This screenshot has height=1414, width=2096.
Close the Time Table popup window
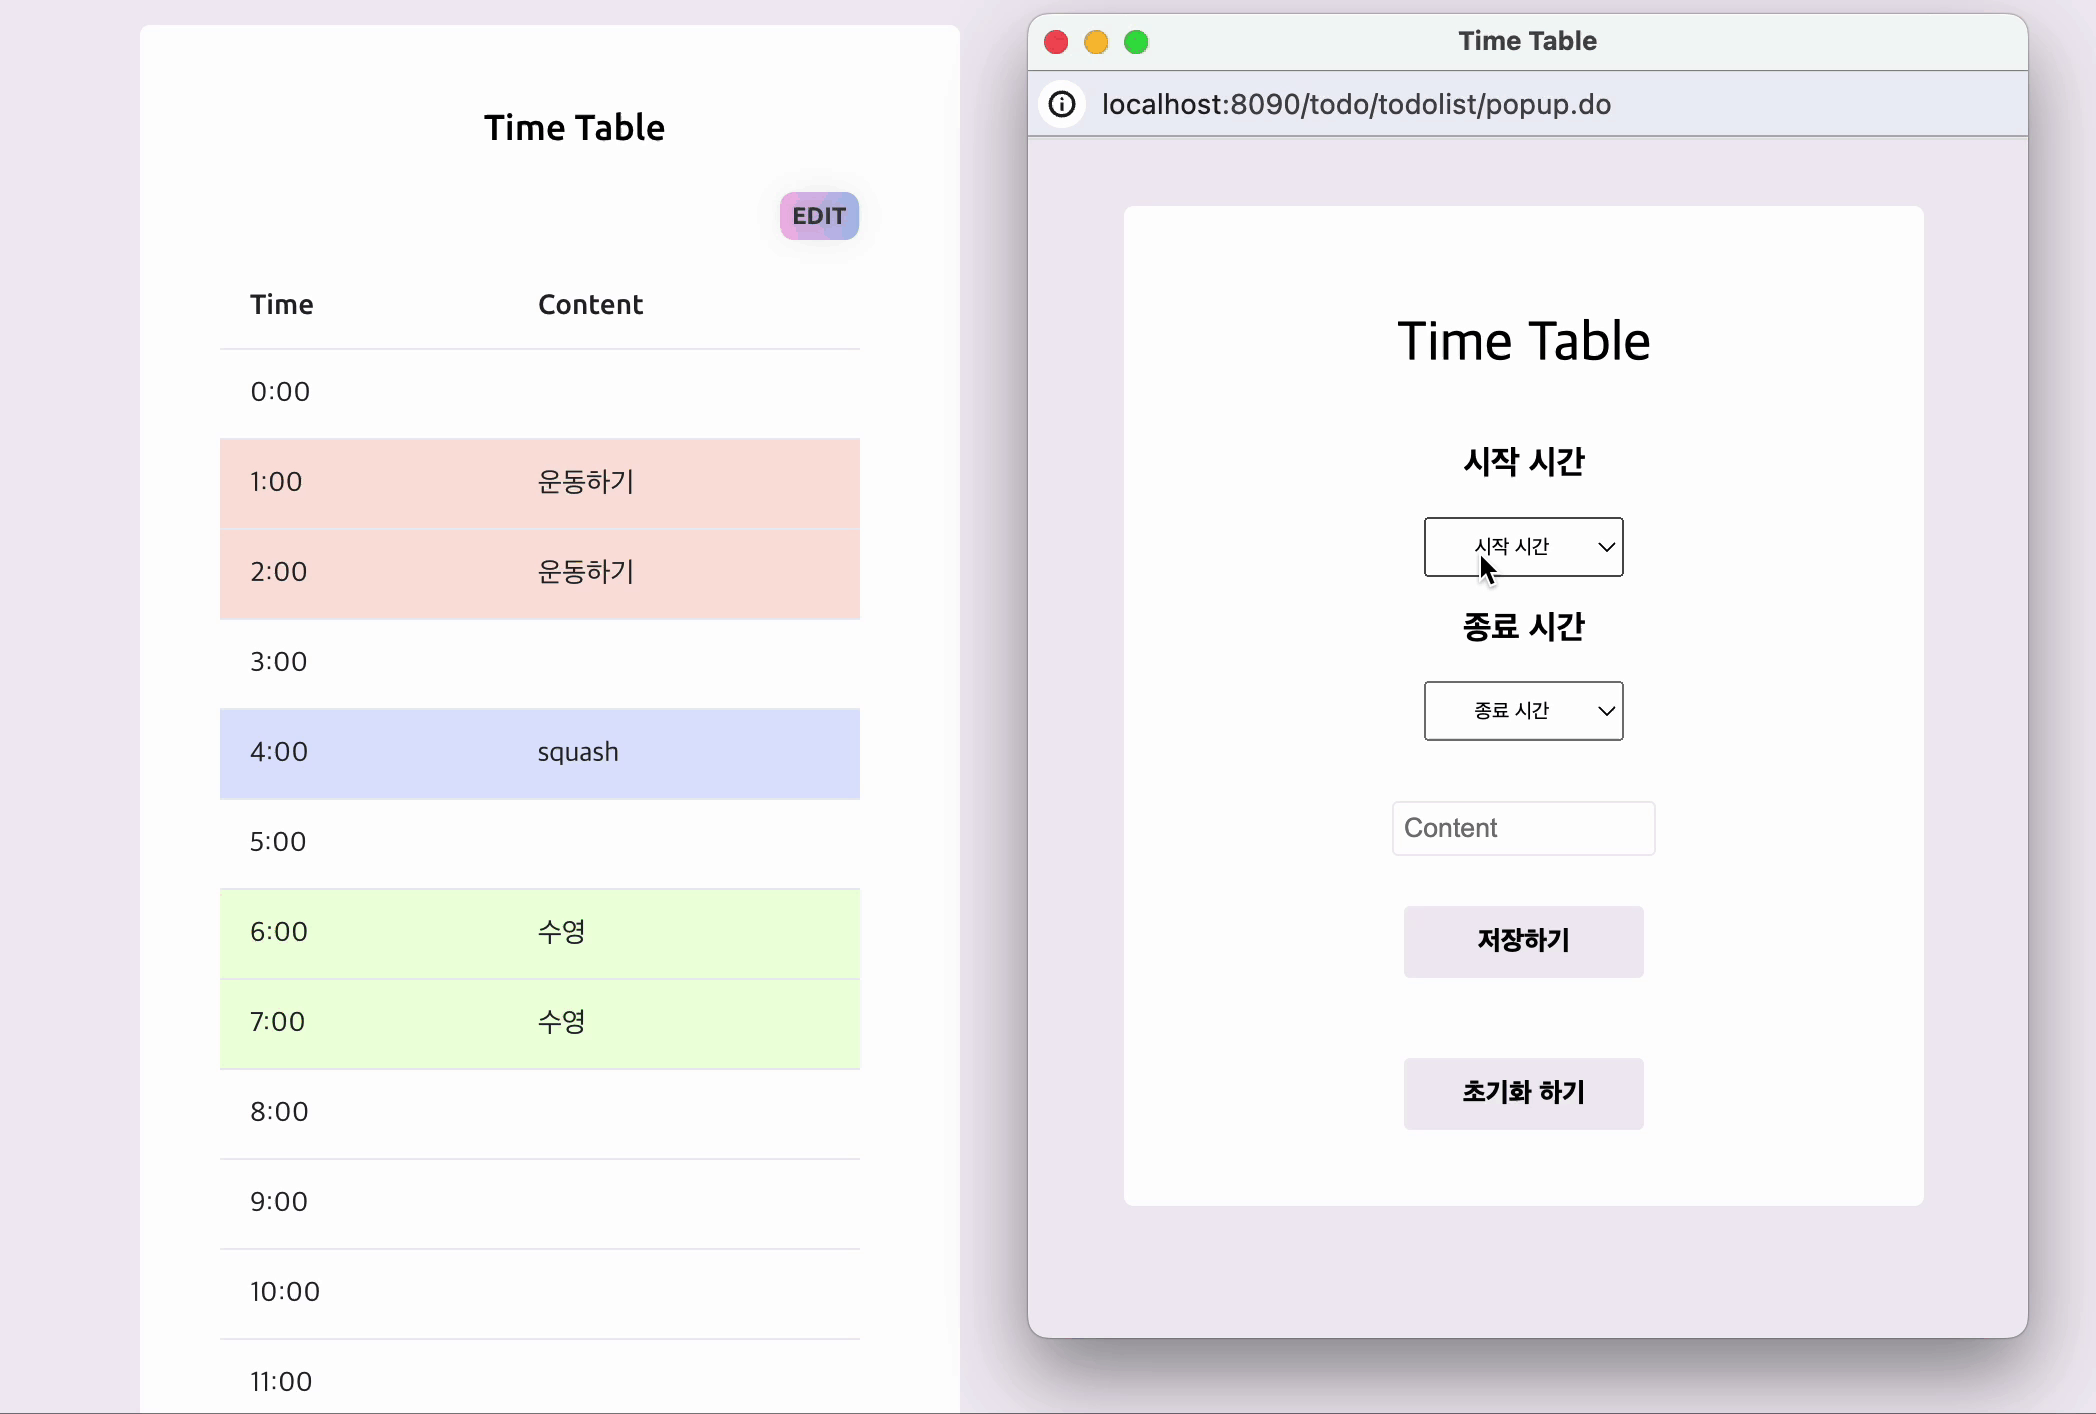pos(1056,42)
